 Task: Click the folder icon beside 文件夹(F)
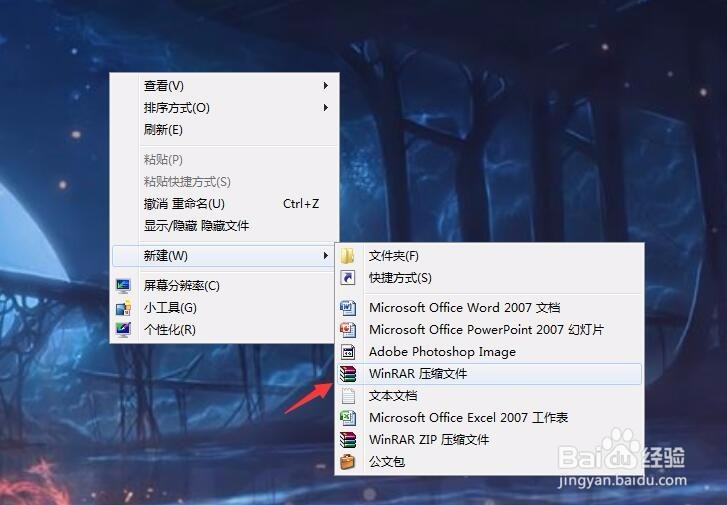coord(347,256)
